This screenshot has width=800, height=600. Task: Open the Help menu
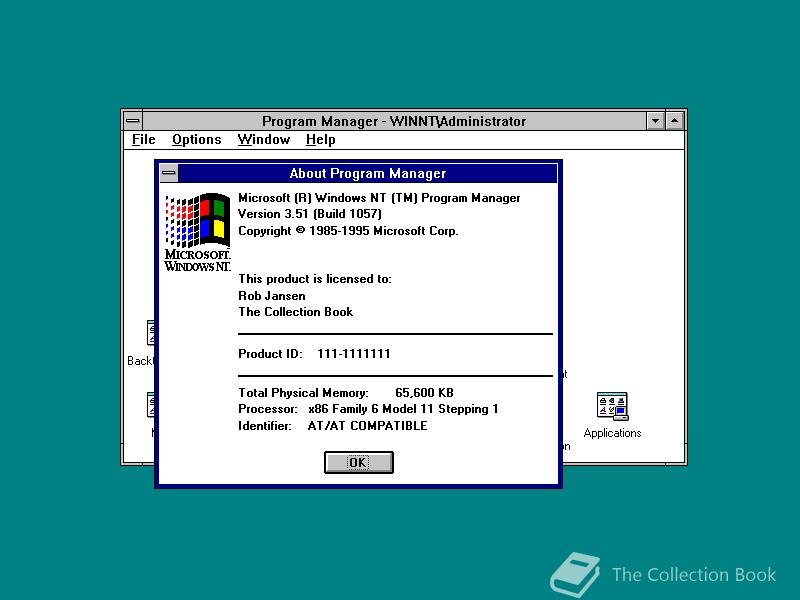pos(320,139)
